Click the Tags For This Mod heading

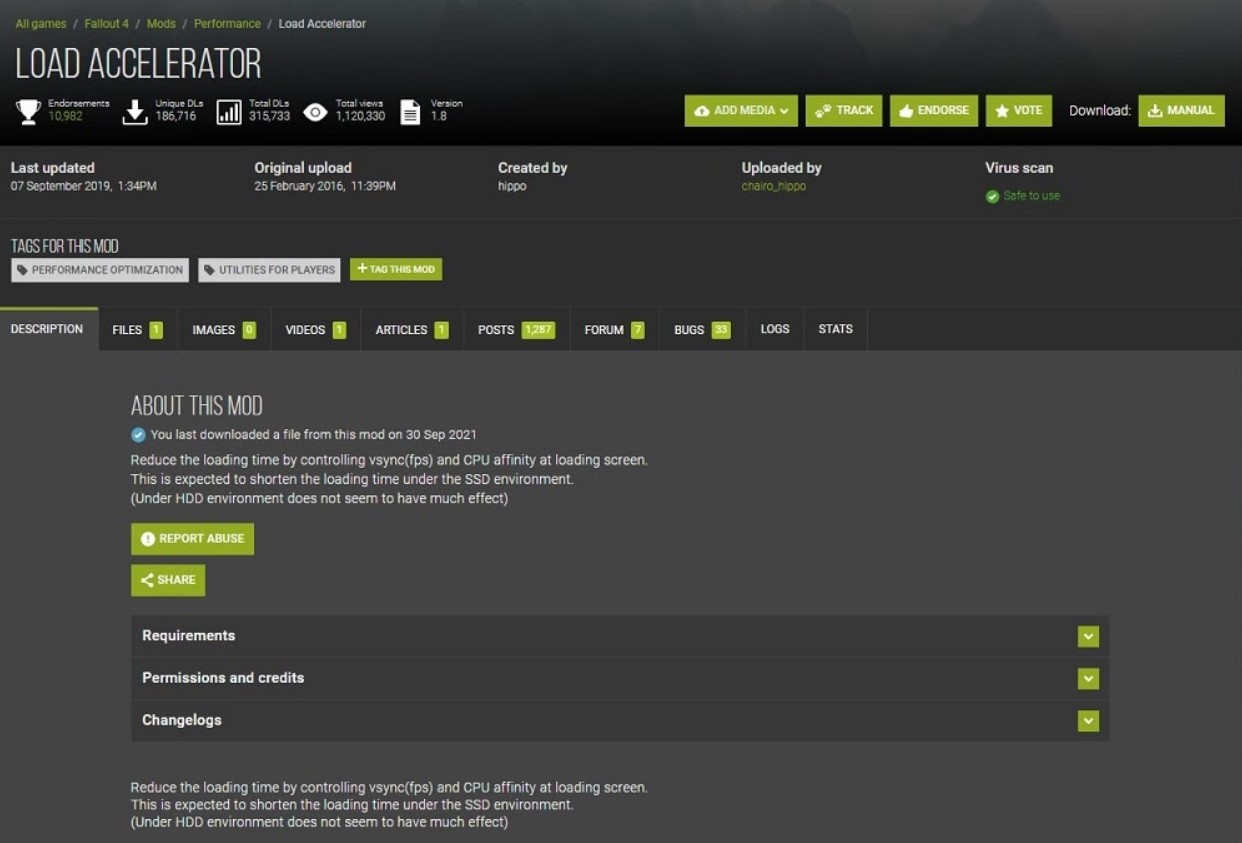click(x=65, y=246)
